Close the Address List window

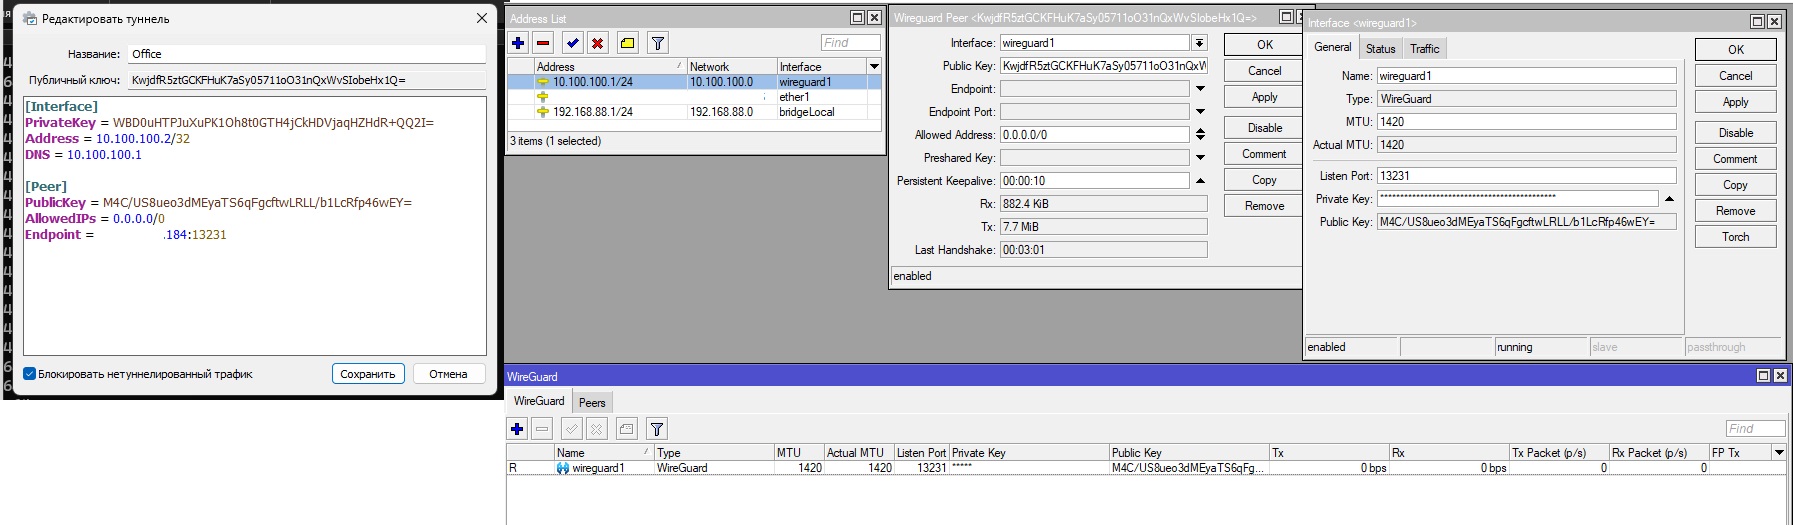pyautogui.click(x=874, y=18)
